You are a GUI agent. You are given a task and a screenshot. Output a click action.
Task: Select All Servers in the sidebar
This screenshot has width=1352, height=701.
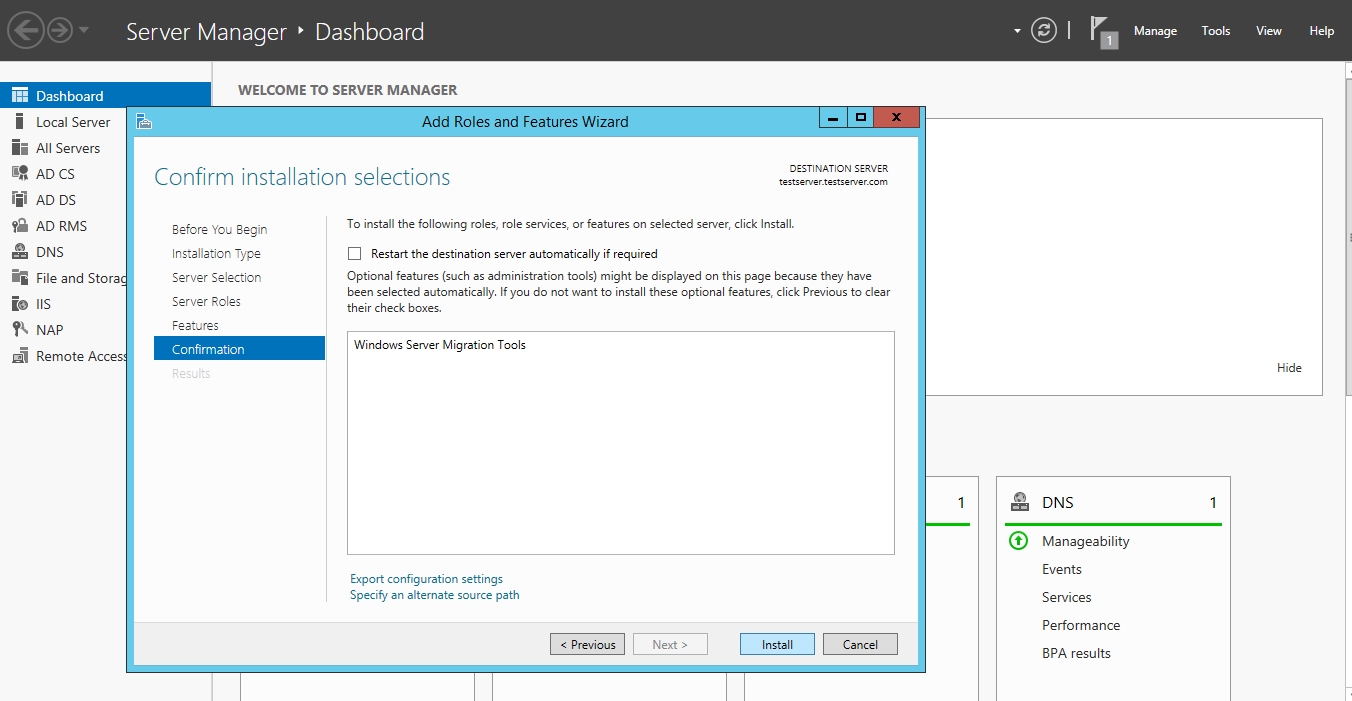click(x=68, y=148)
